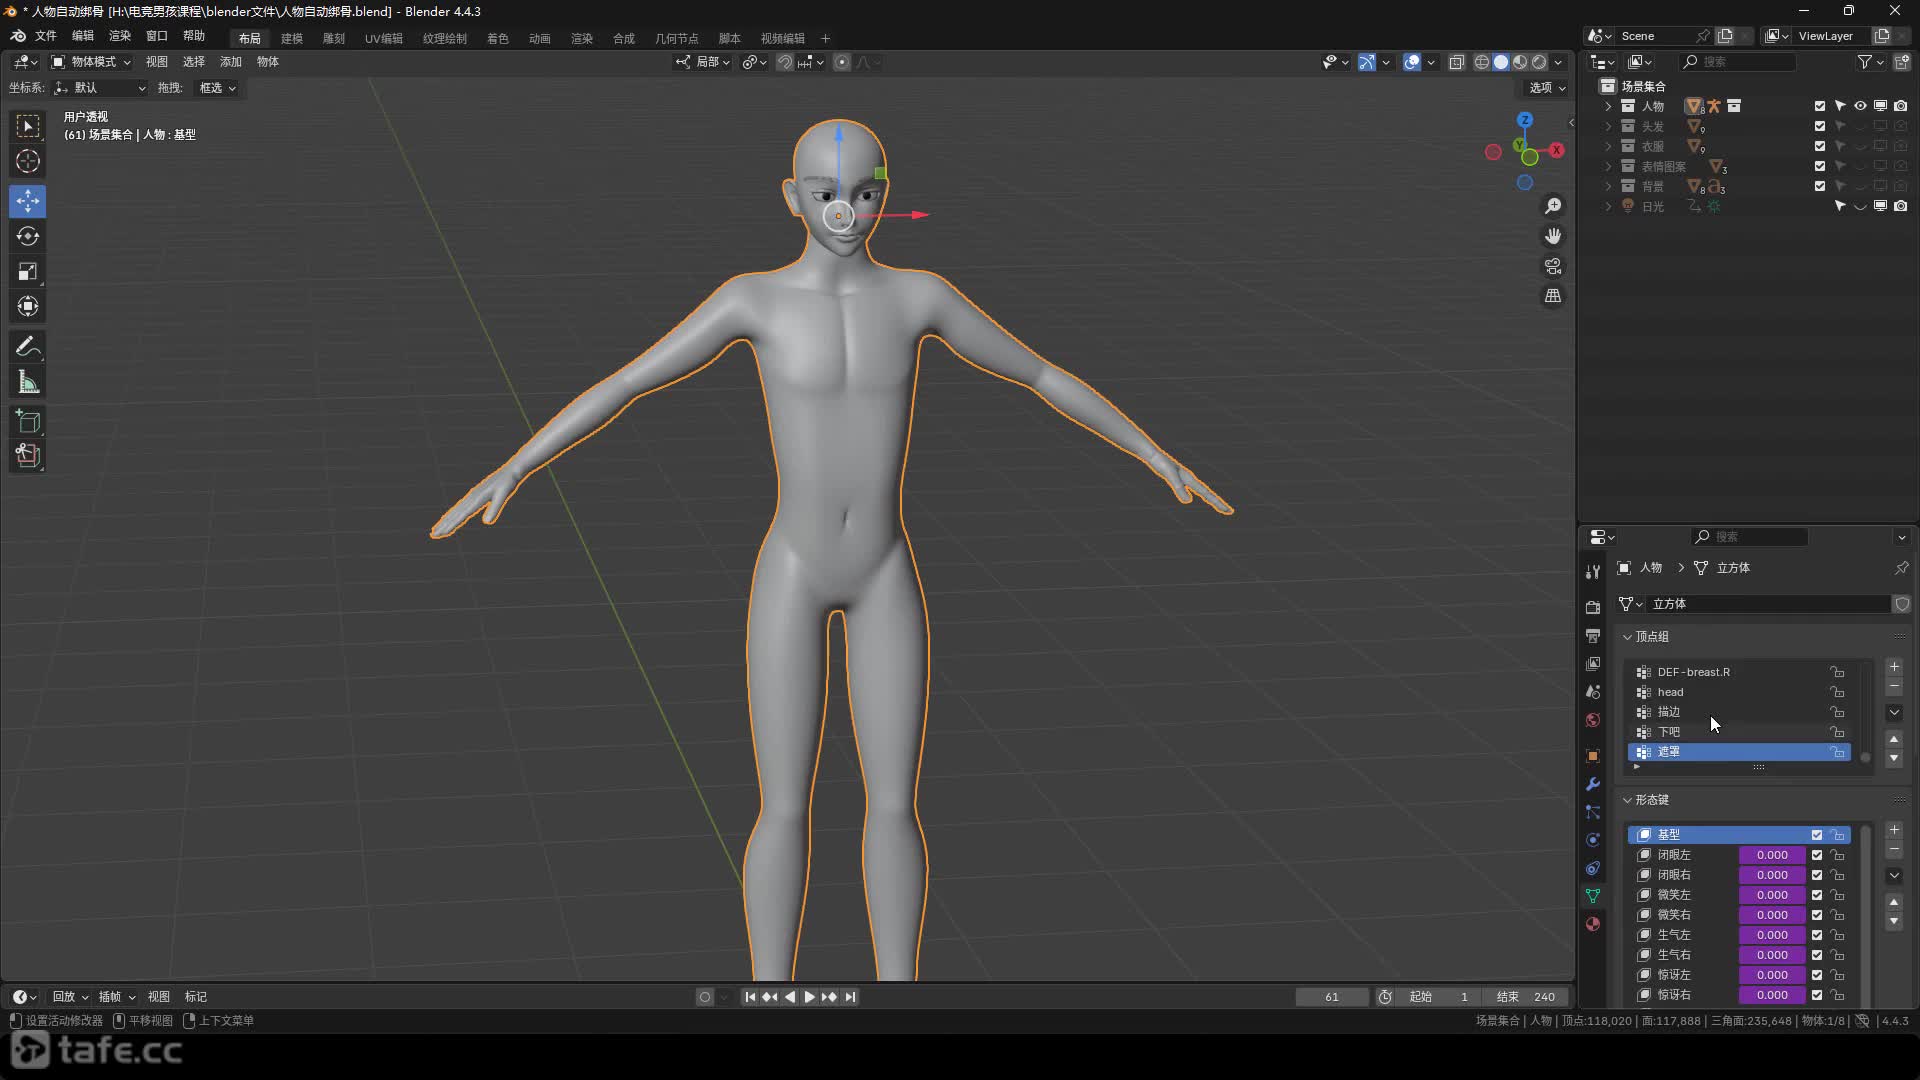
Task: Disable the 闭眼左 shape key checkbox
Action: pyautogui.click(x=1817, y=855)
